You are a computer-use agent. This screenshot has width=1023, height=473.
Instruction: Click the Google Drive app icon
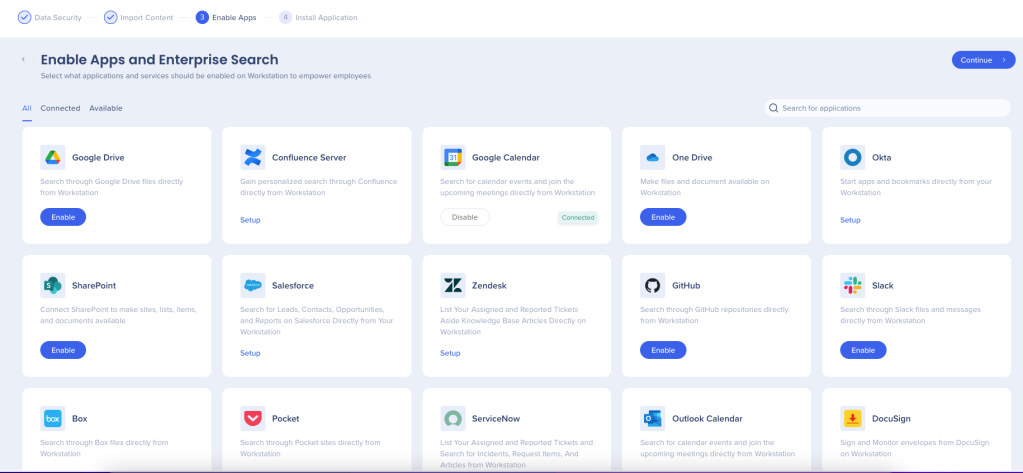coord(53,157)
